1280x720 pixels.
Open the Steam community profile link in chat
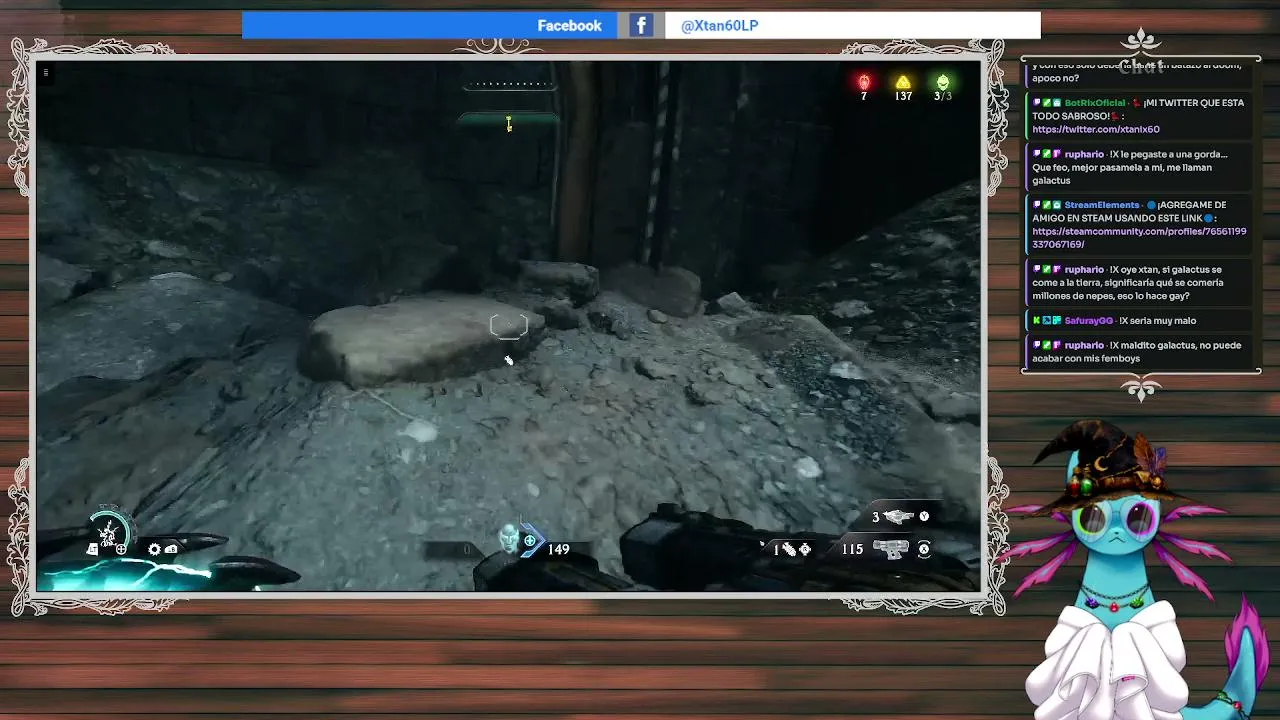click(x=1139, y=237)
